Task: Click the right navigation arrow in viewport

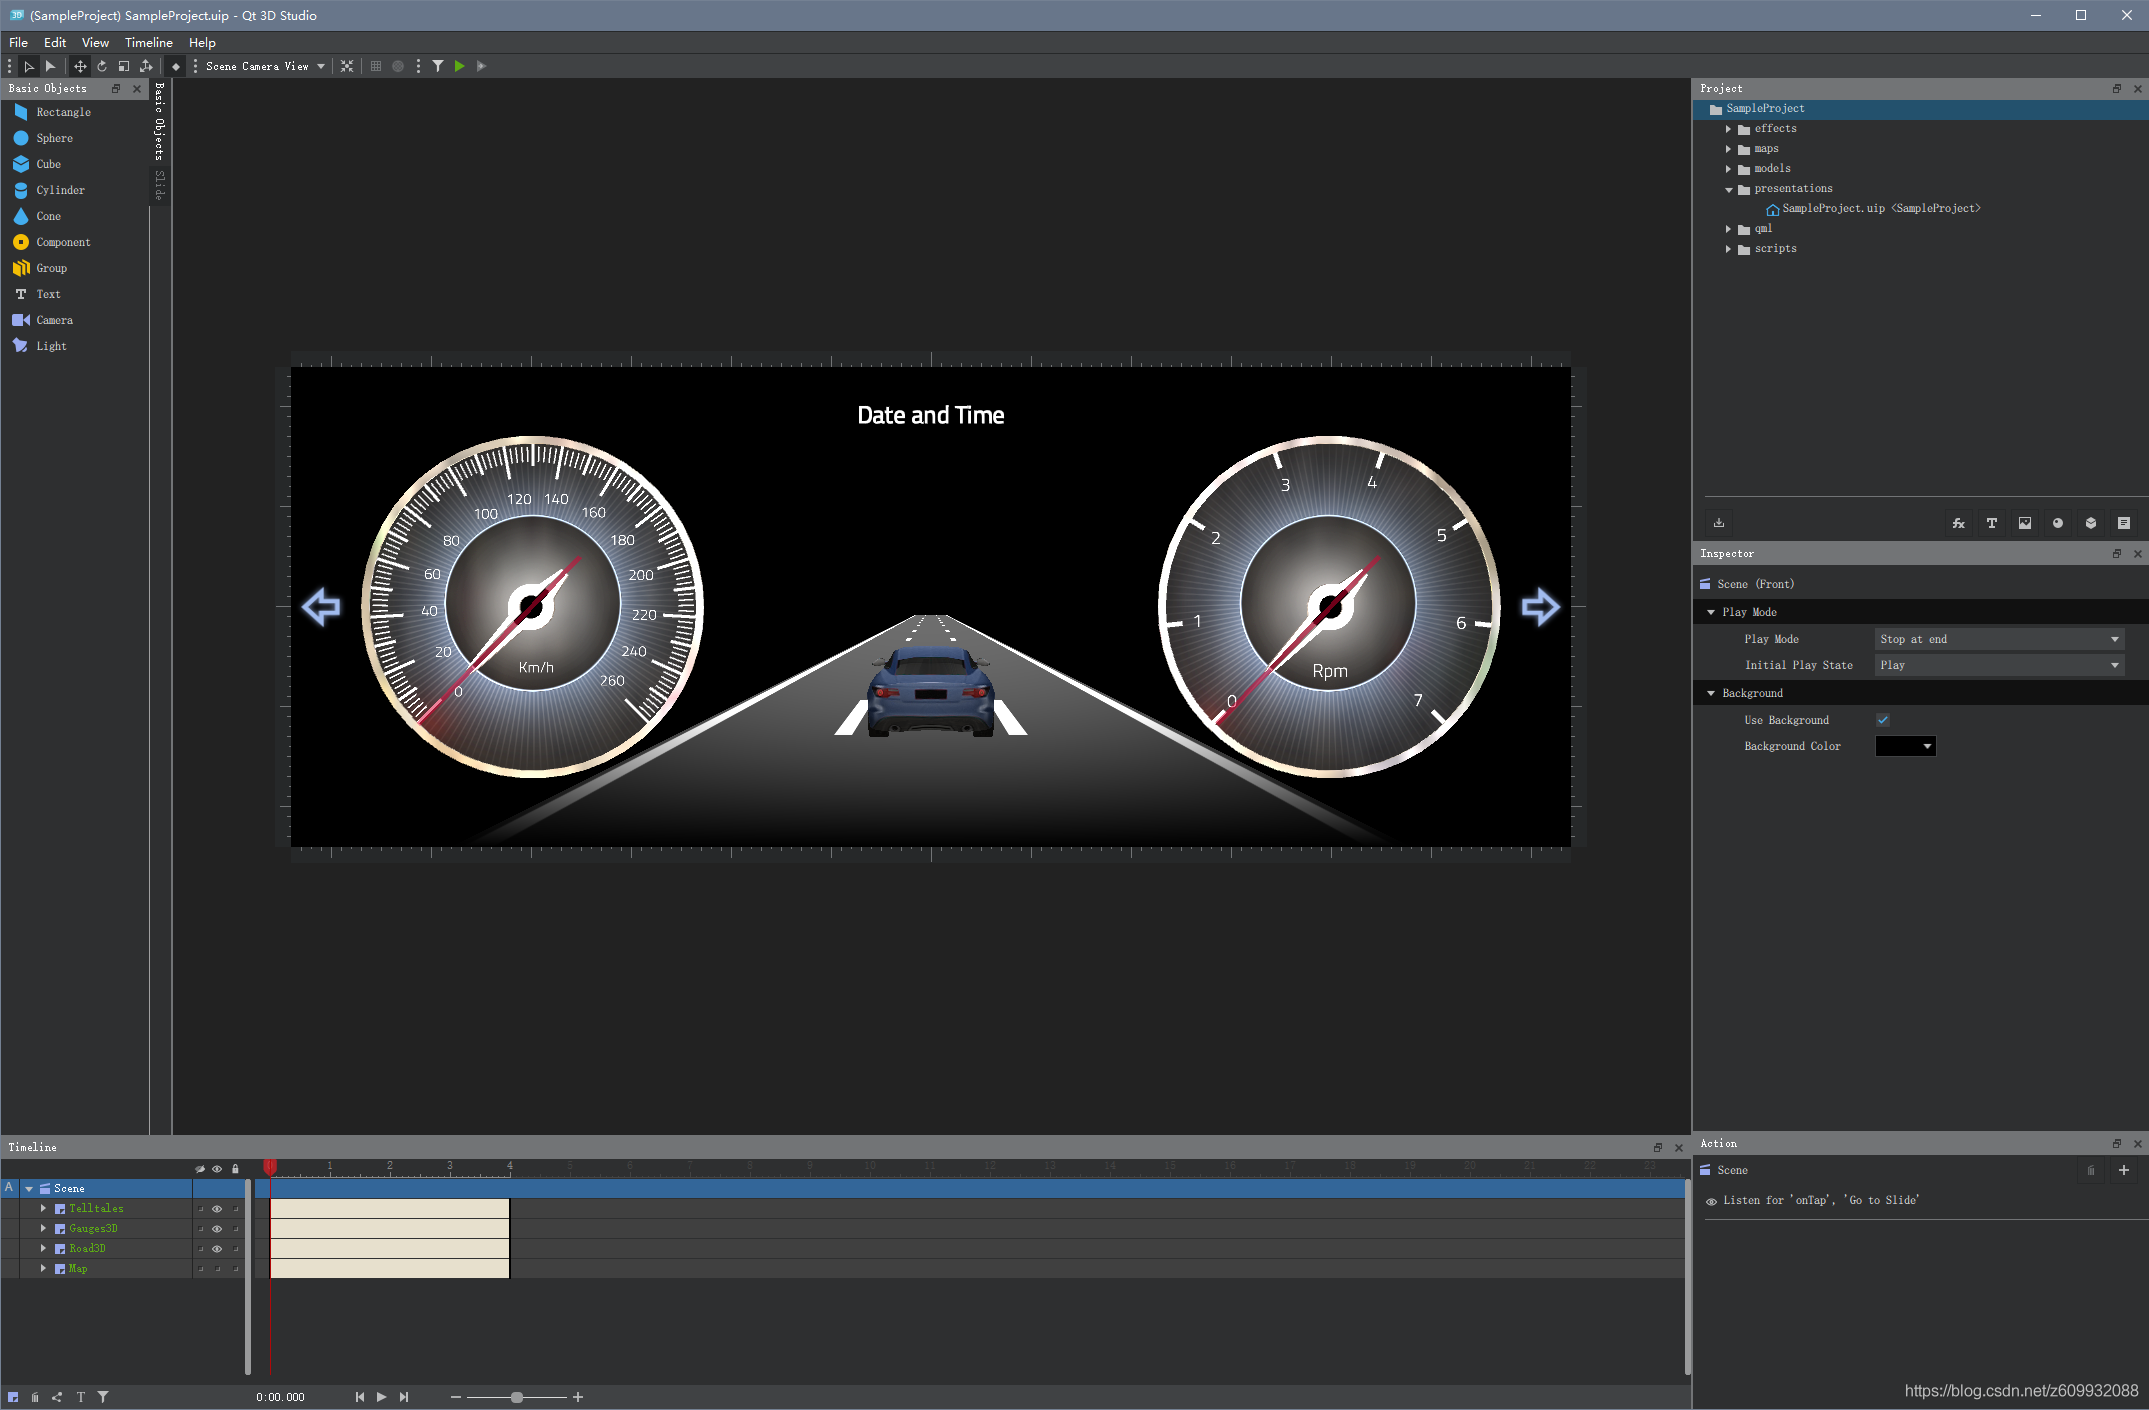Action: [1540, 604]
